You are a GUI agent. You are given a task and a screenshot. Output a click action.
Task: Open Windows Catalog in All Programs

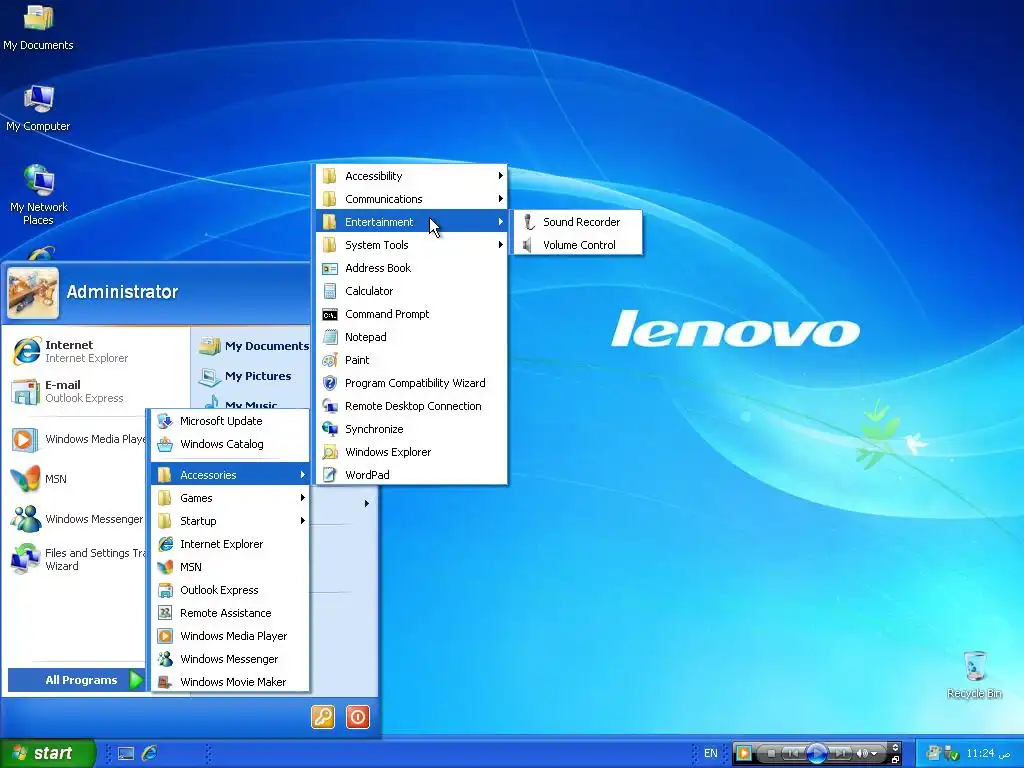pyautogui.click(x=230, y=444)
